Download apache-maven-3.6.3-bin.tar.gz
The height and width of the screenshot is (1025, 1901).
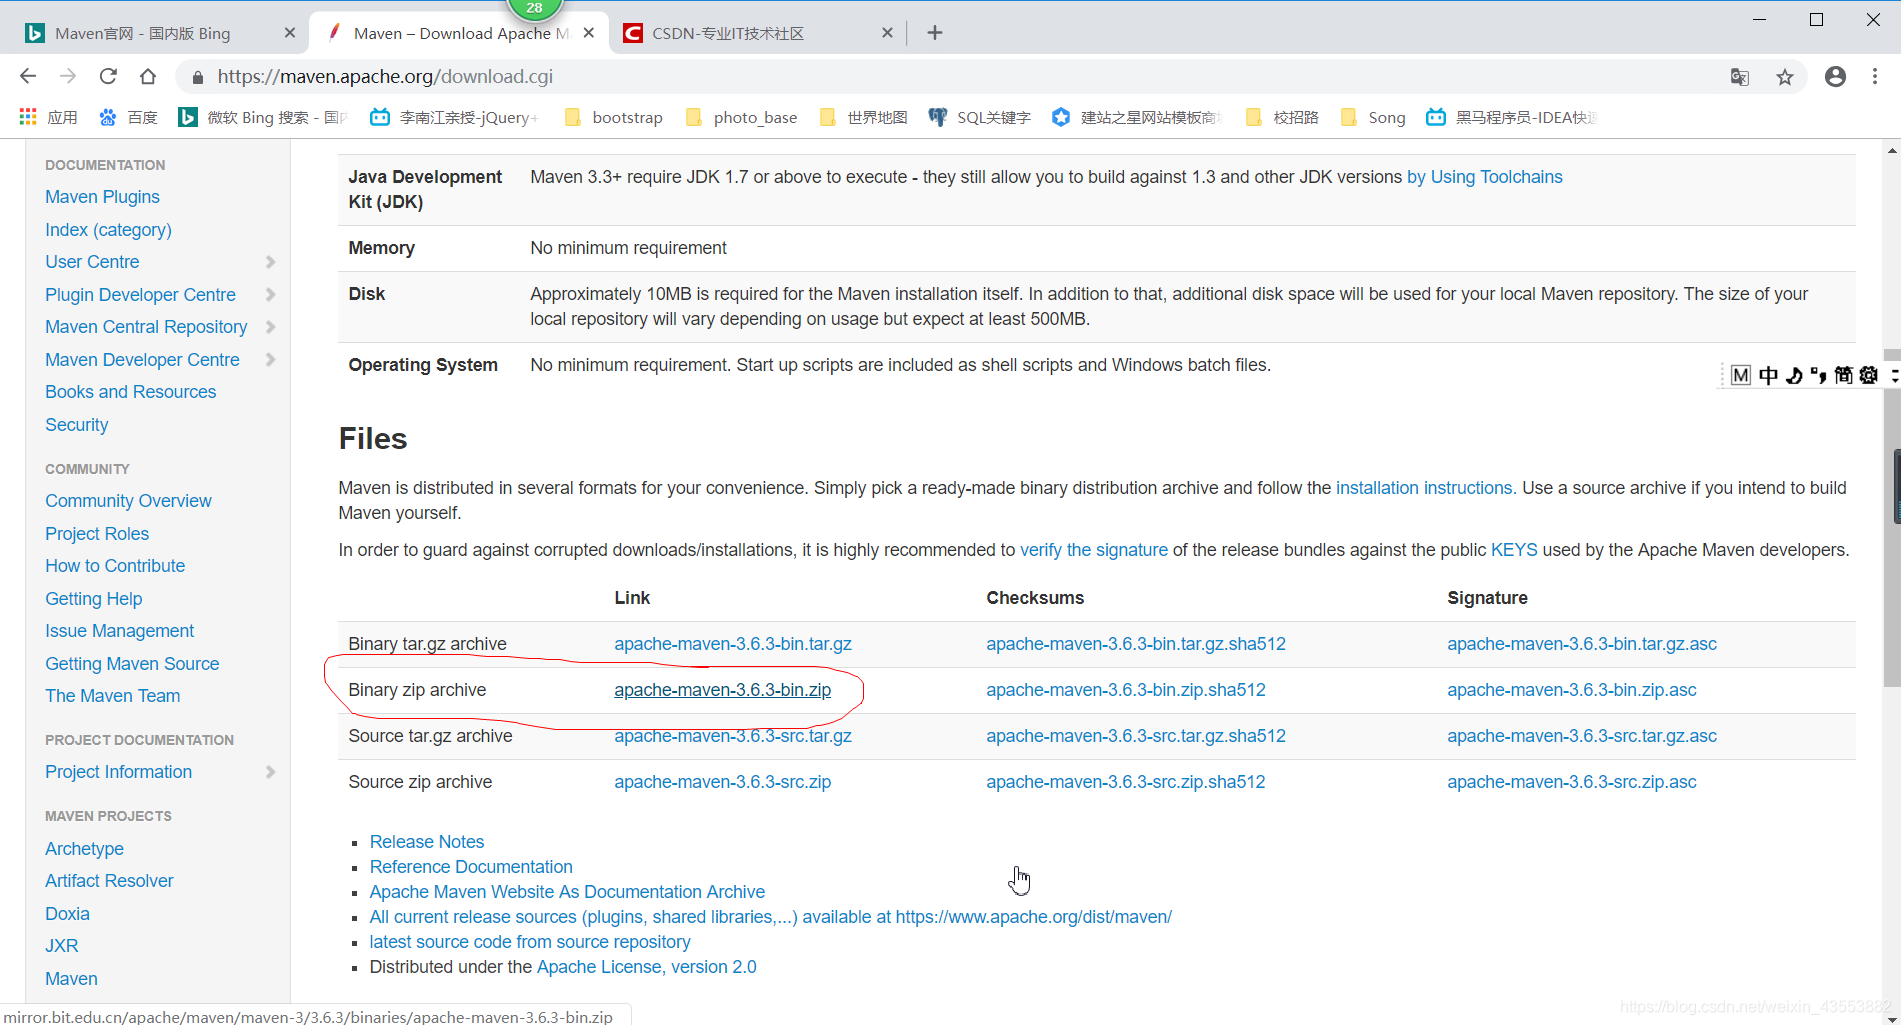[x=733, y=644]
